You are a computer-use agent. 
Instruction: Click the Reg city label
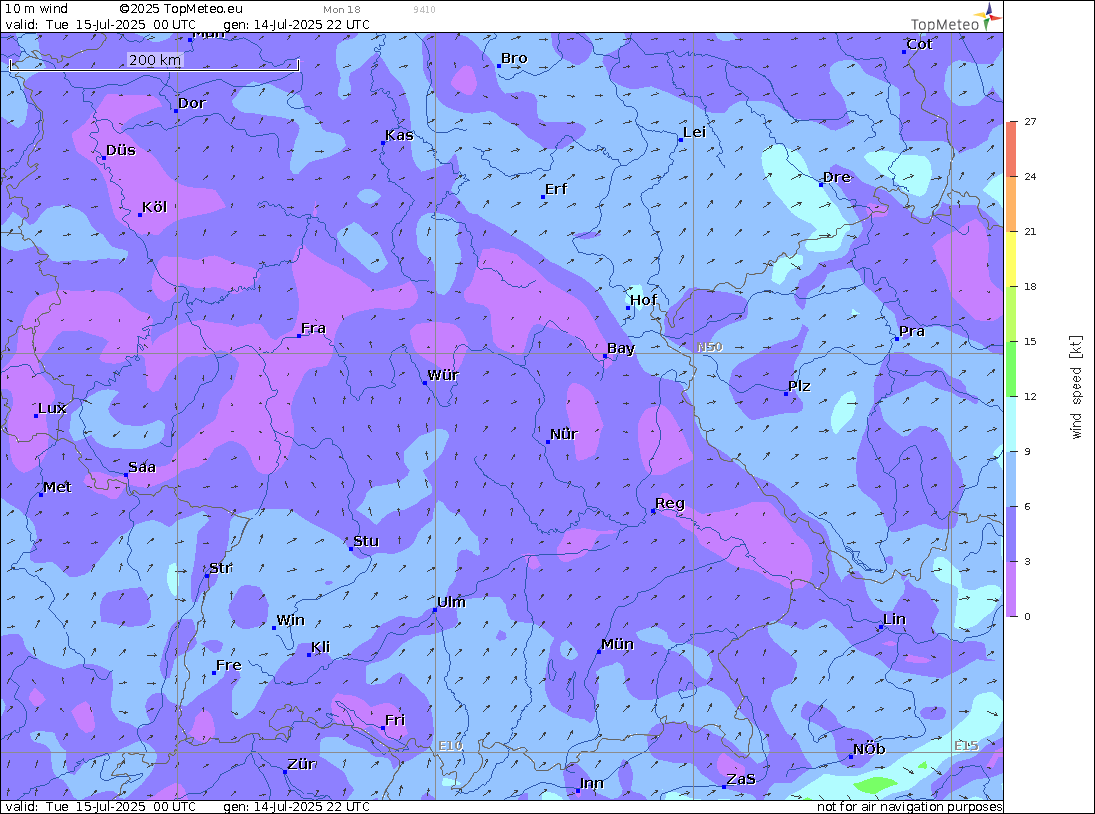tap(670, 503)
